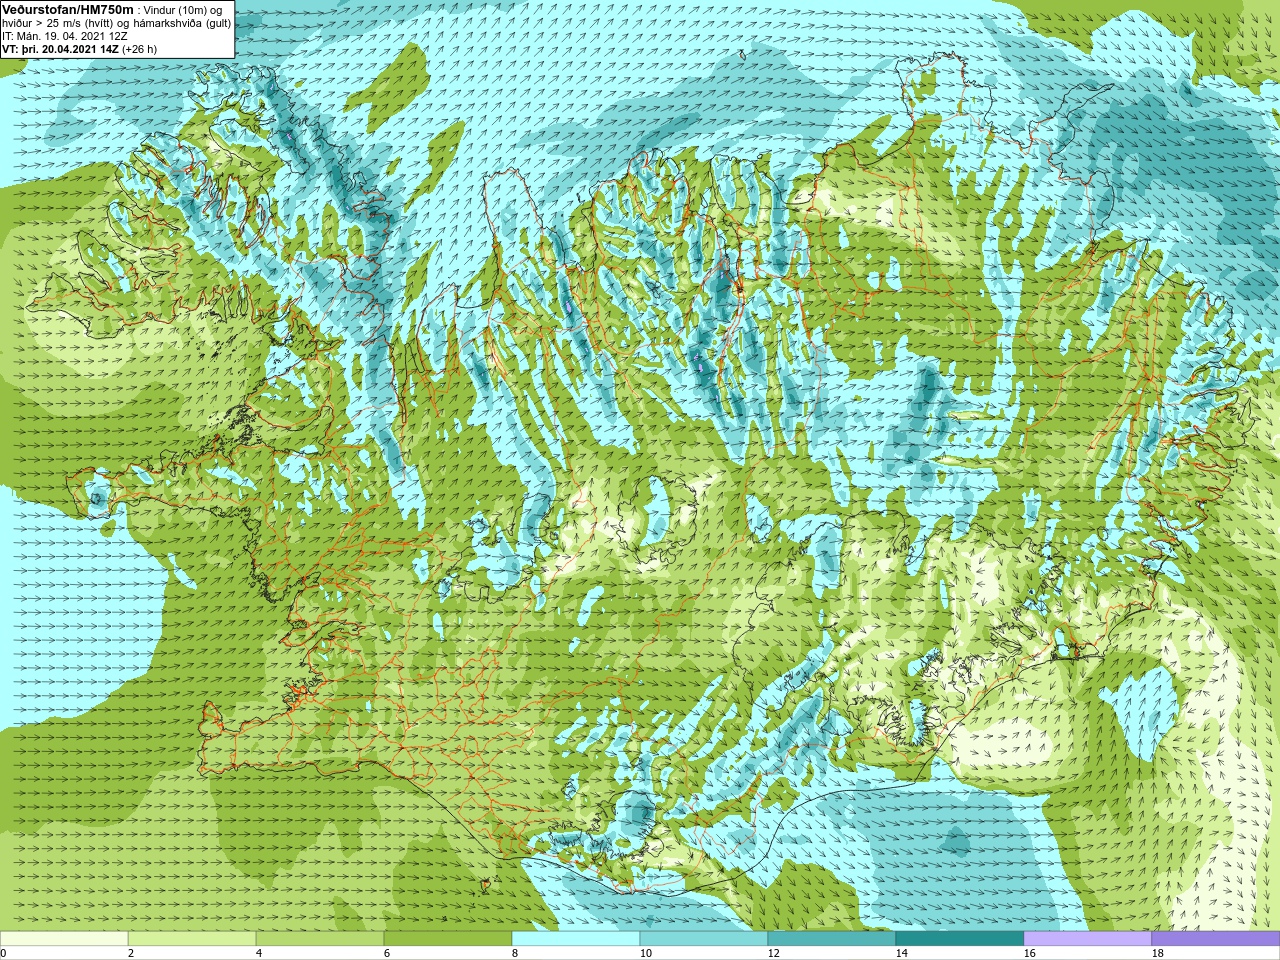Select the light green 2–4 legend swatch
The image size is (1280, 960).
[192, 939]
